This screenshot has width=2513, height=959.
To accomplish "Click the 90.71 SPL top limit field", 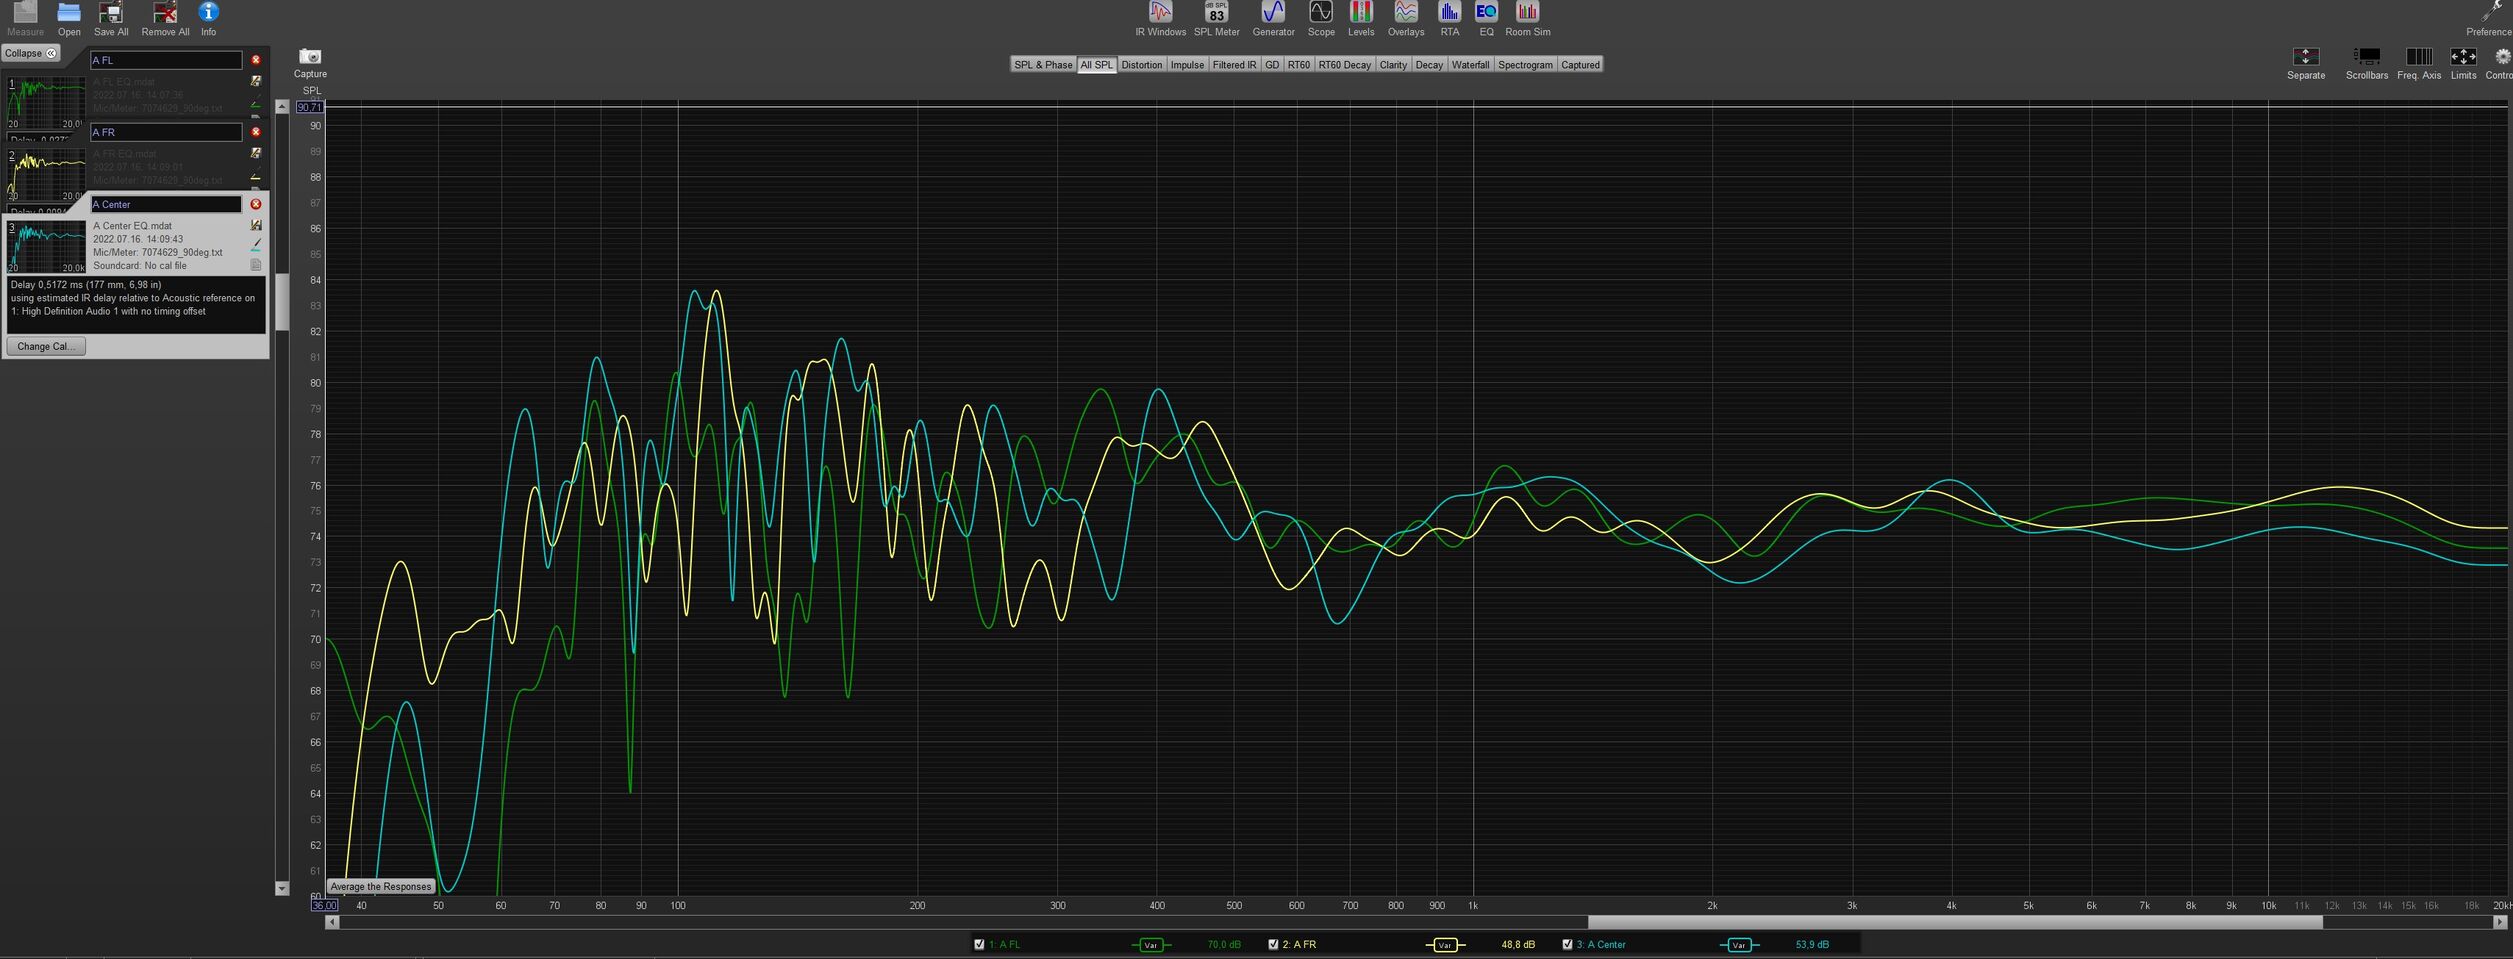I will [x=310, y=107].
